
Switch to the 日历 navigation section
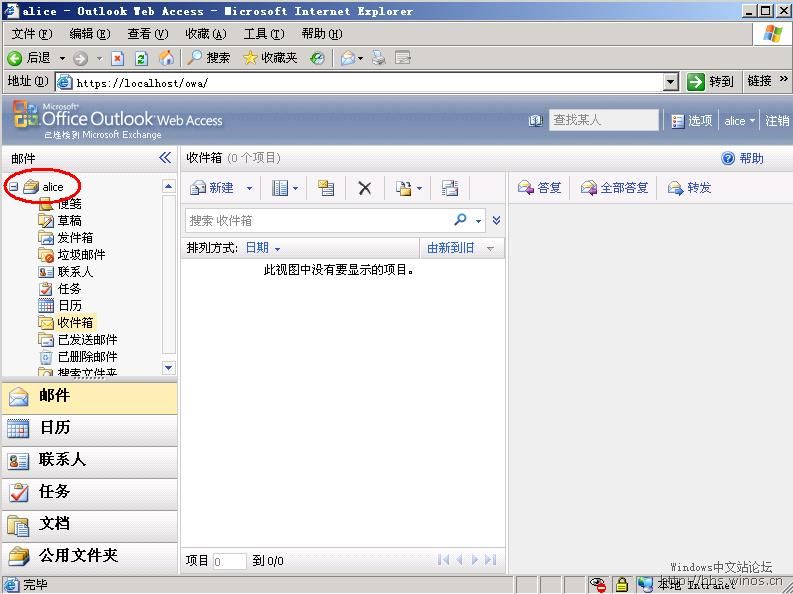[55, 428]
